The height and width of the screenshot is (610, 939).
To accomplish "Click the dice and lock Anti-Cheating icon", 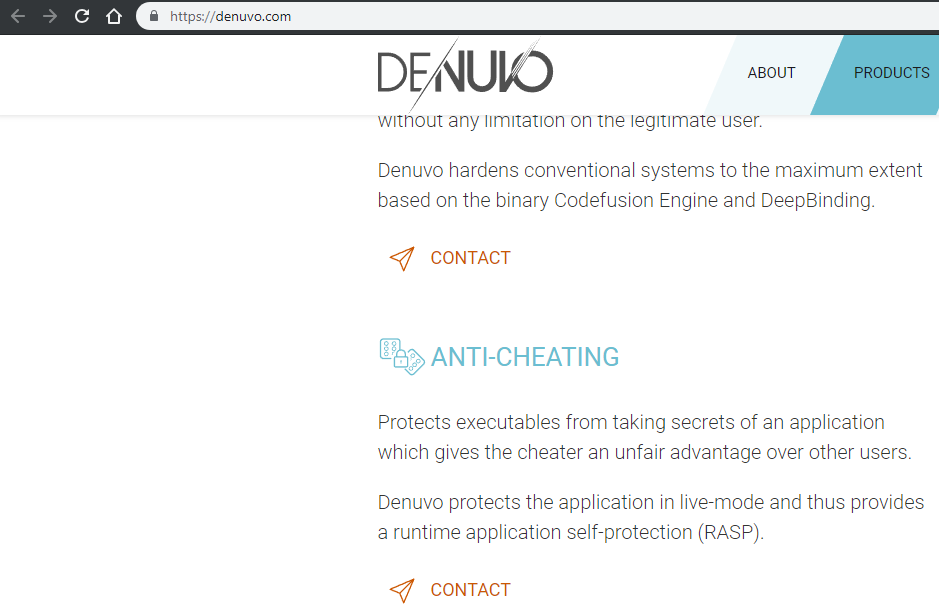I will point(402,357).
